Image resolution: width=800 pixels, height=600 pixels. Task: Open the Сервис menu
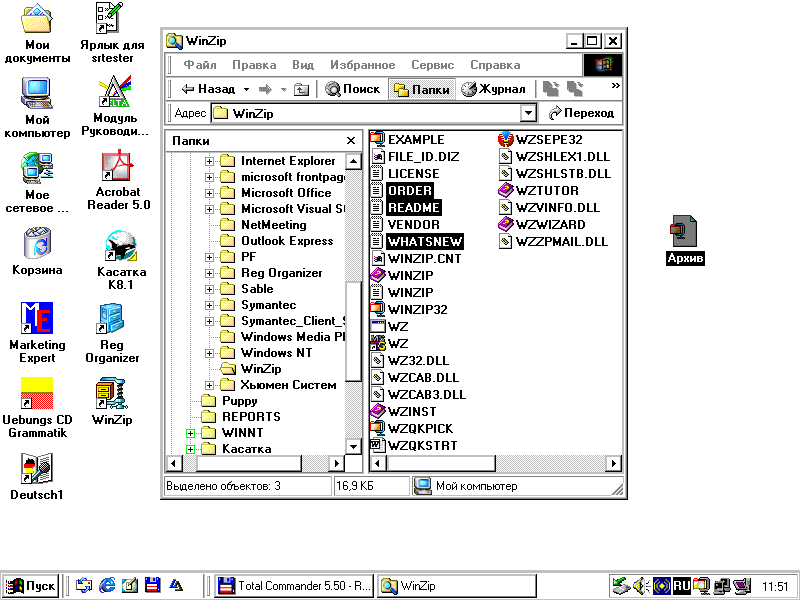coord(433,65)
